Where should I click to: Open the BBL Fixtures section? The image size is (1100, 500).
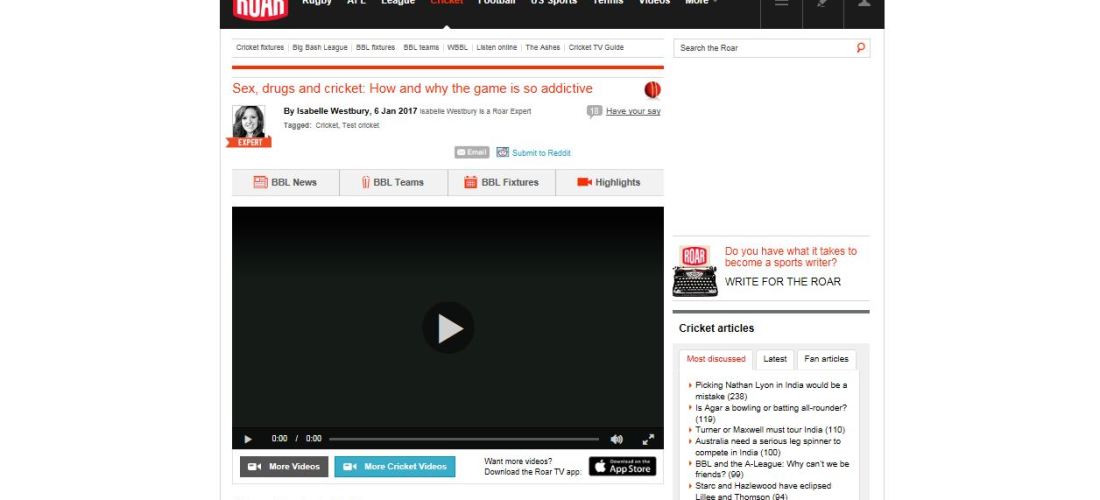click(x=501, y=182)
